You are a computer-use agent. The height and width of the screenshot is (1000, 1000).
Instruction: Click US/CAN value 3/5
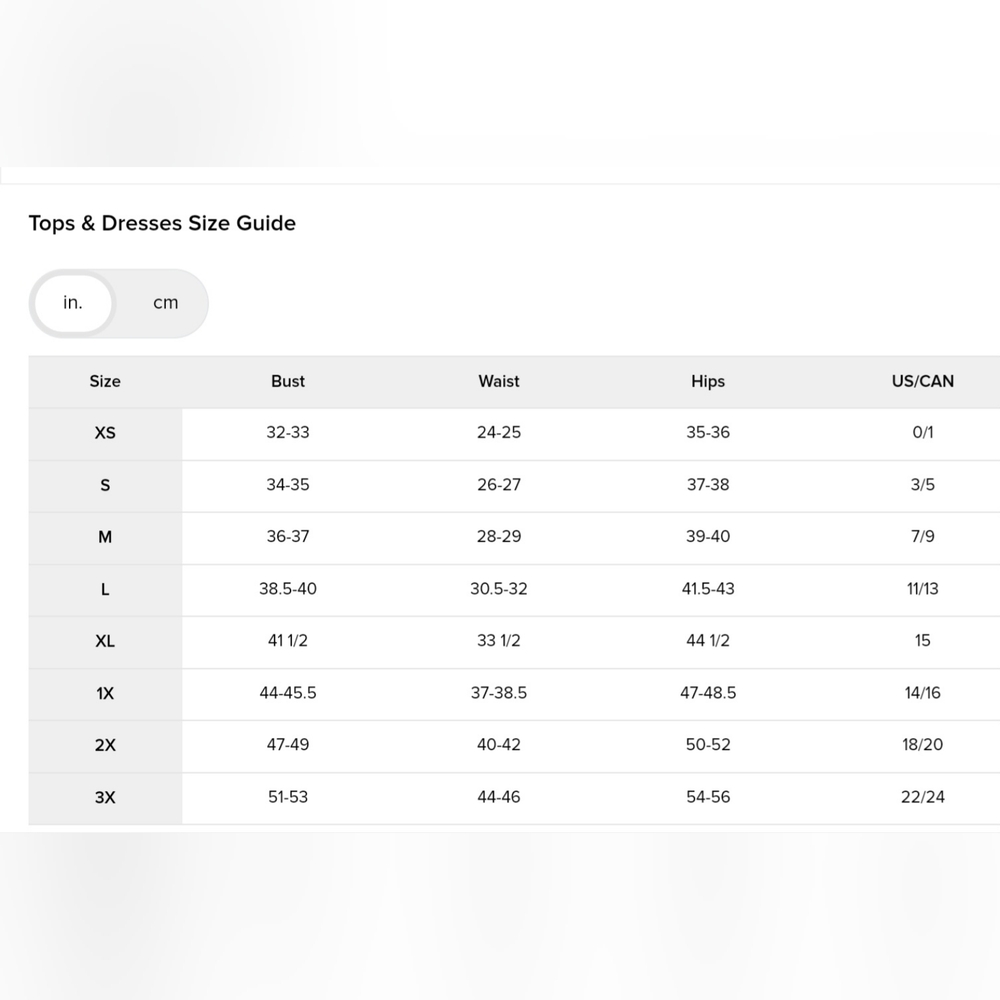pos(923,485)
